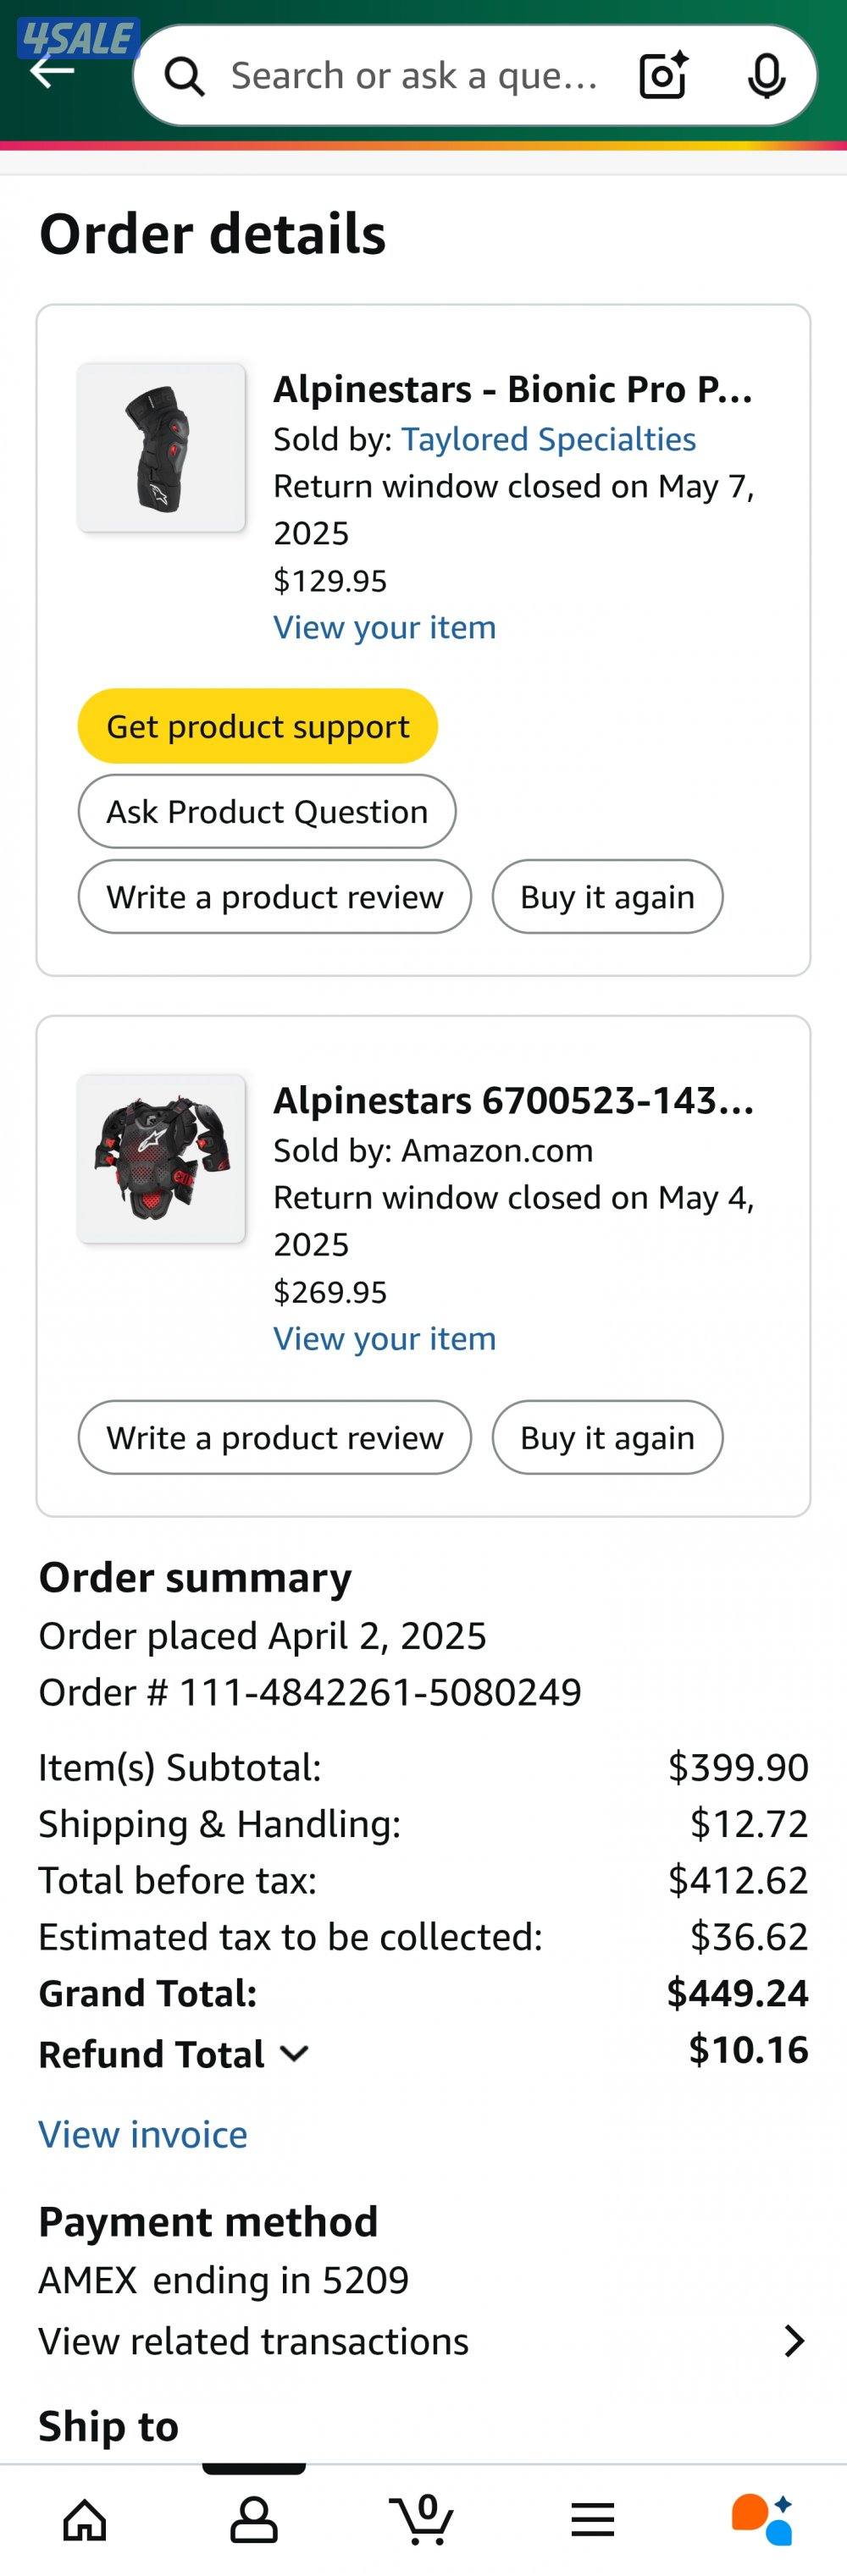Open the account profile icon

[254, 2519]
